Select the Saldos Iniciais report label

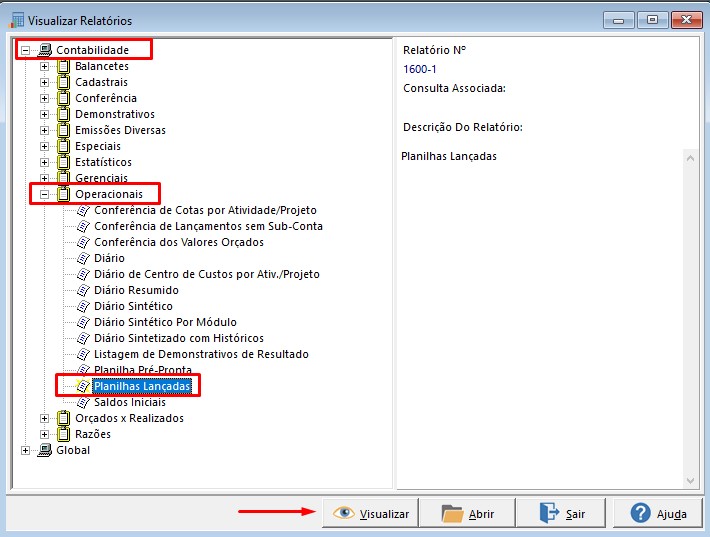(130, 402)
